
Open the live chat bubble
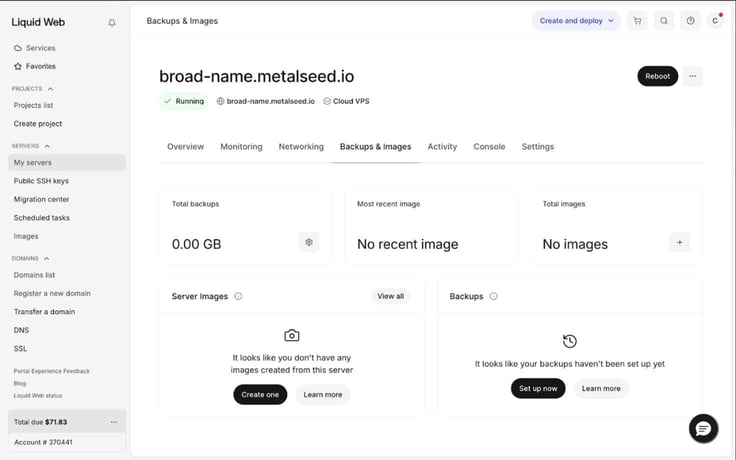tap(703, 428)
